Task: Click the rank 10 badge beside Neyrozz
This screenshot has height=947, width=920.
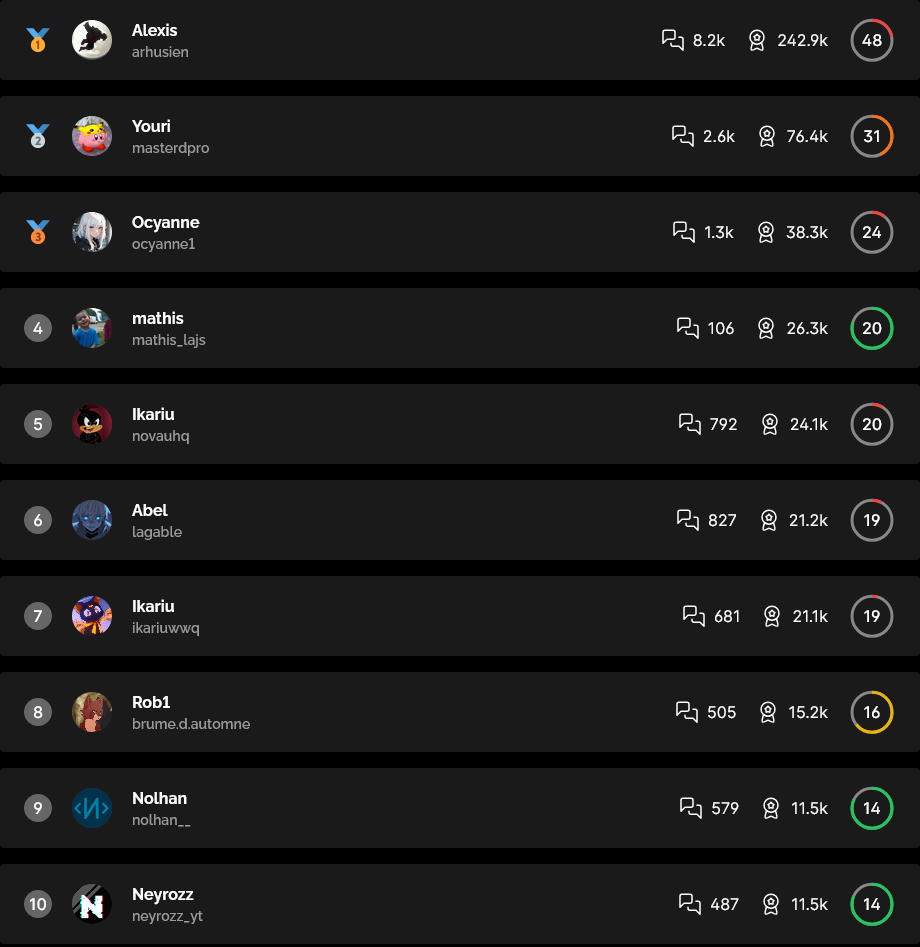Action: 37,904
